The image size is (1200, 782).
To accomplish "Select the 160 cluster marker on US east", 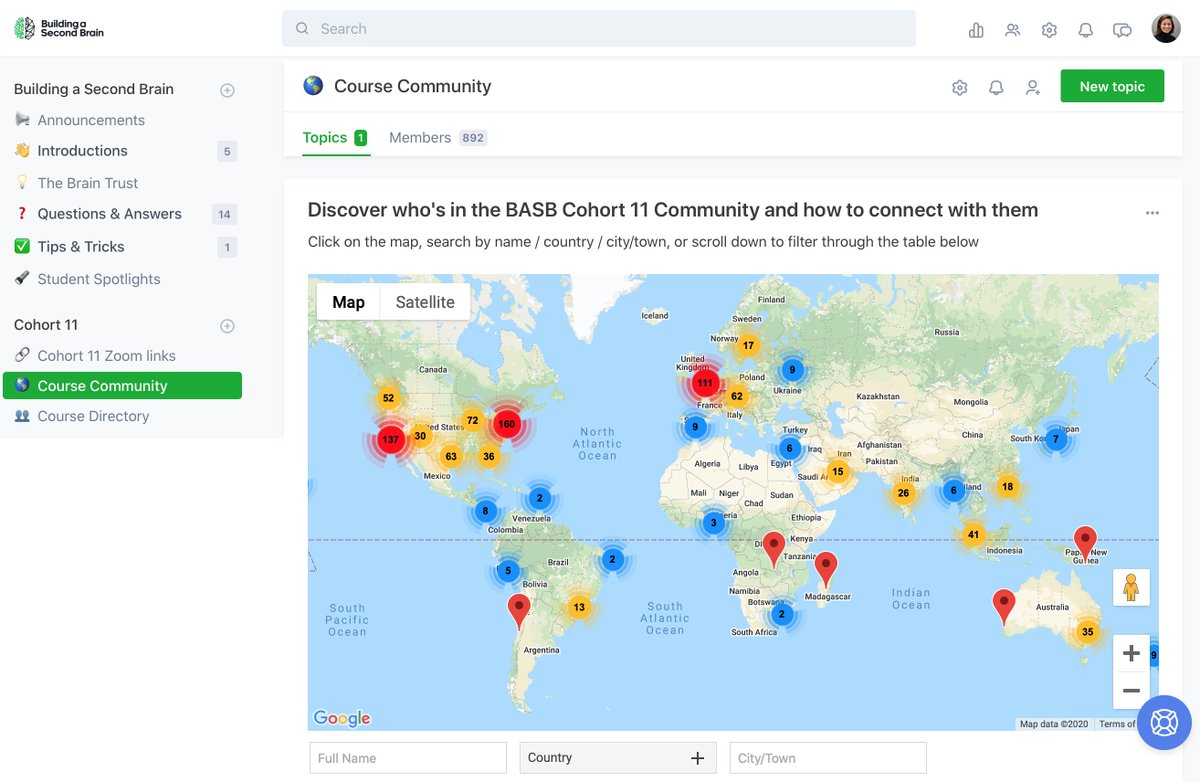I will pyautogui.click(x=506, y=424).
